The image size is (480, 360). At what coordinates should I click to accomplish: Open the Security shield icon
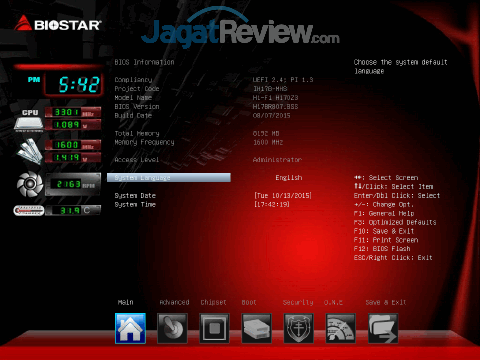(298, 328)
